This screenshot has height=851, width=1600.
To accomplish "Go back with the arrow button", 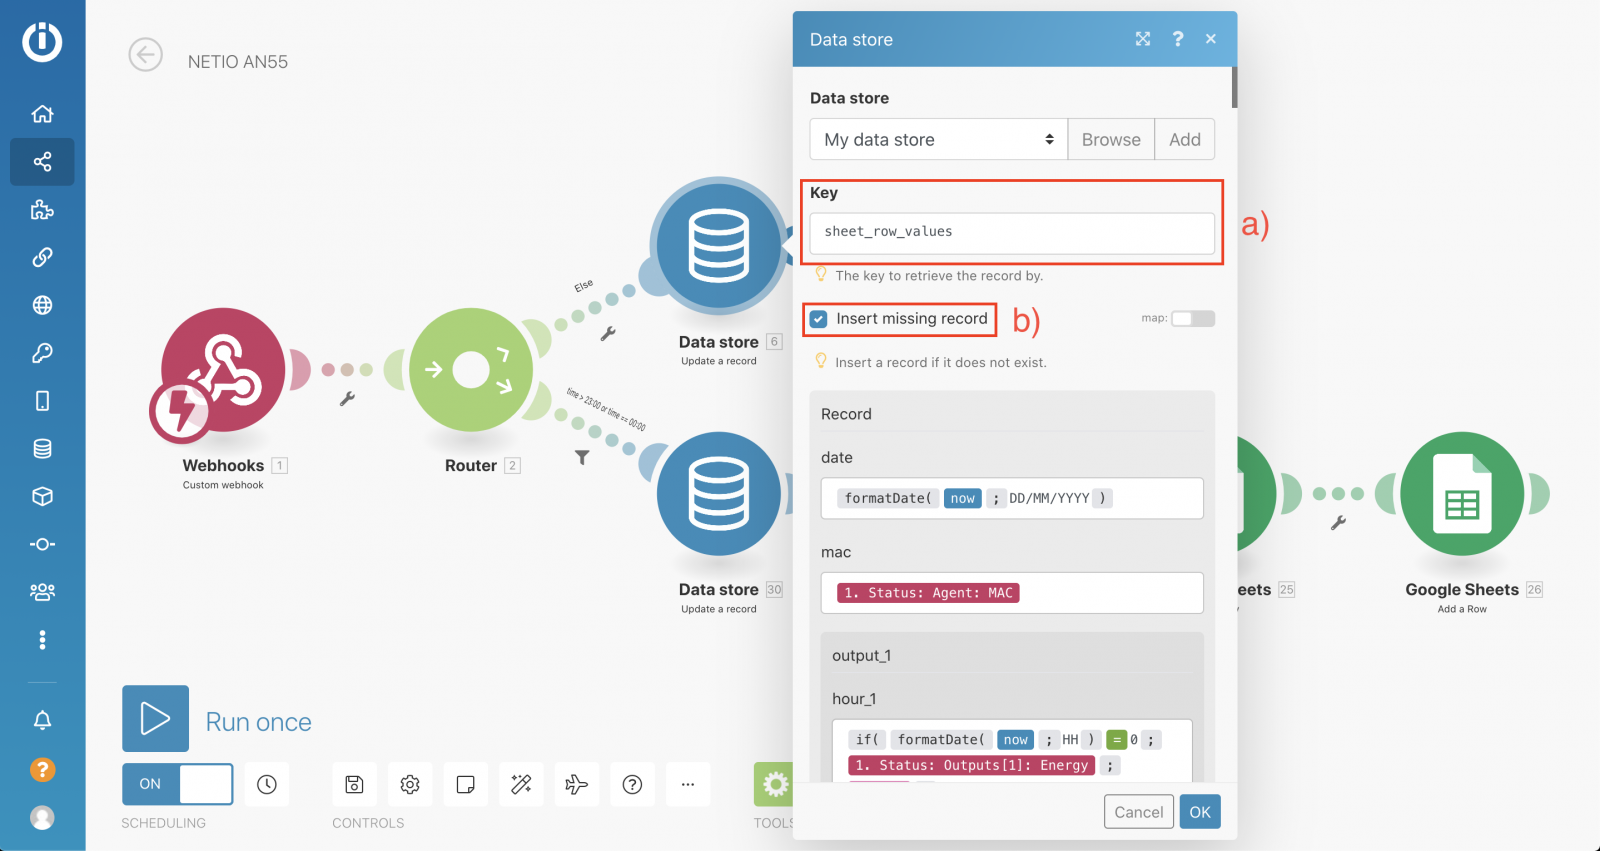I will pyautogui.click(x=146, y=55).
